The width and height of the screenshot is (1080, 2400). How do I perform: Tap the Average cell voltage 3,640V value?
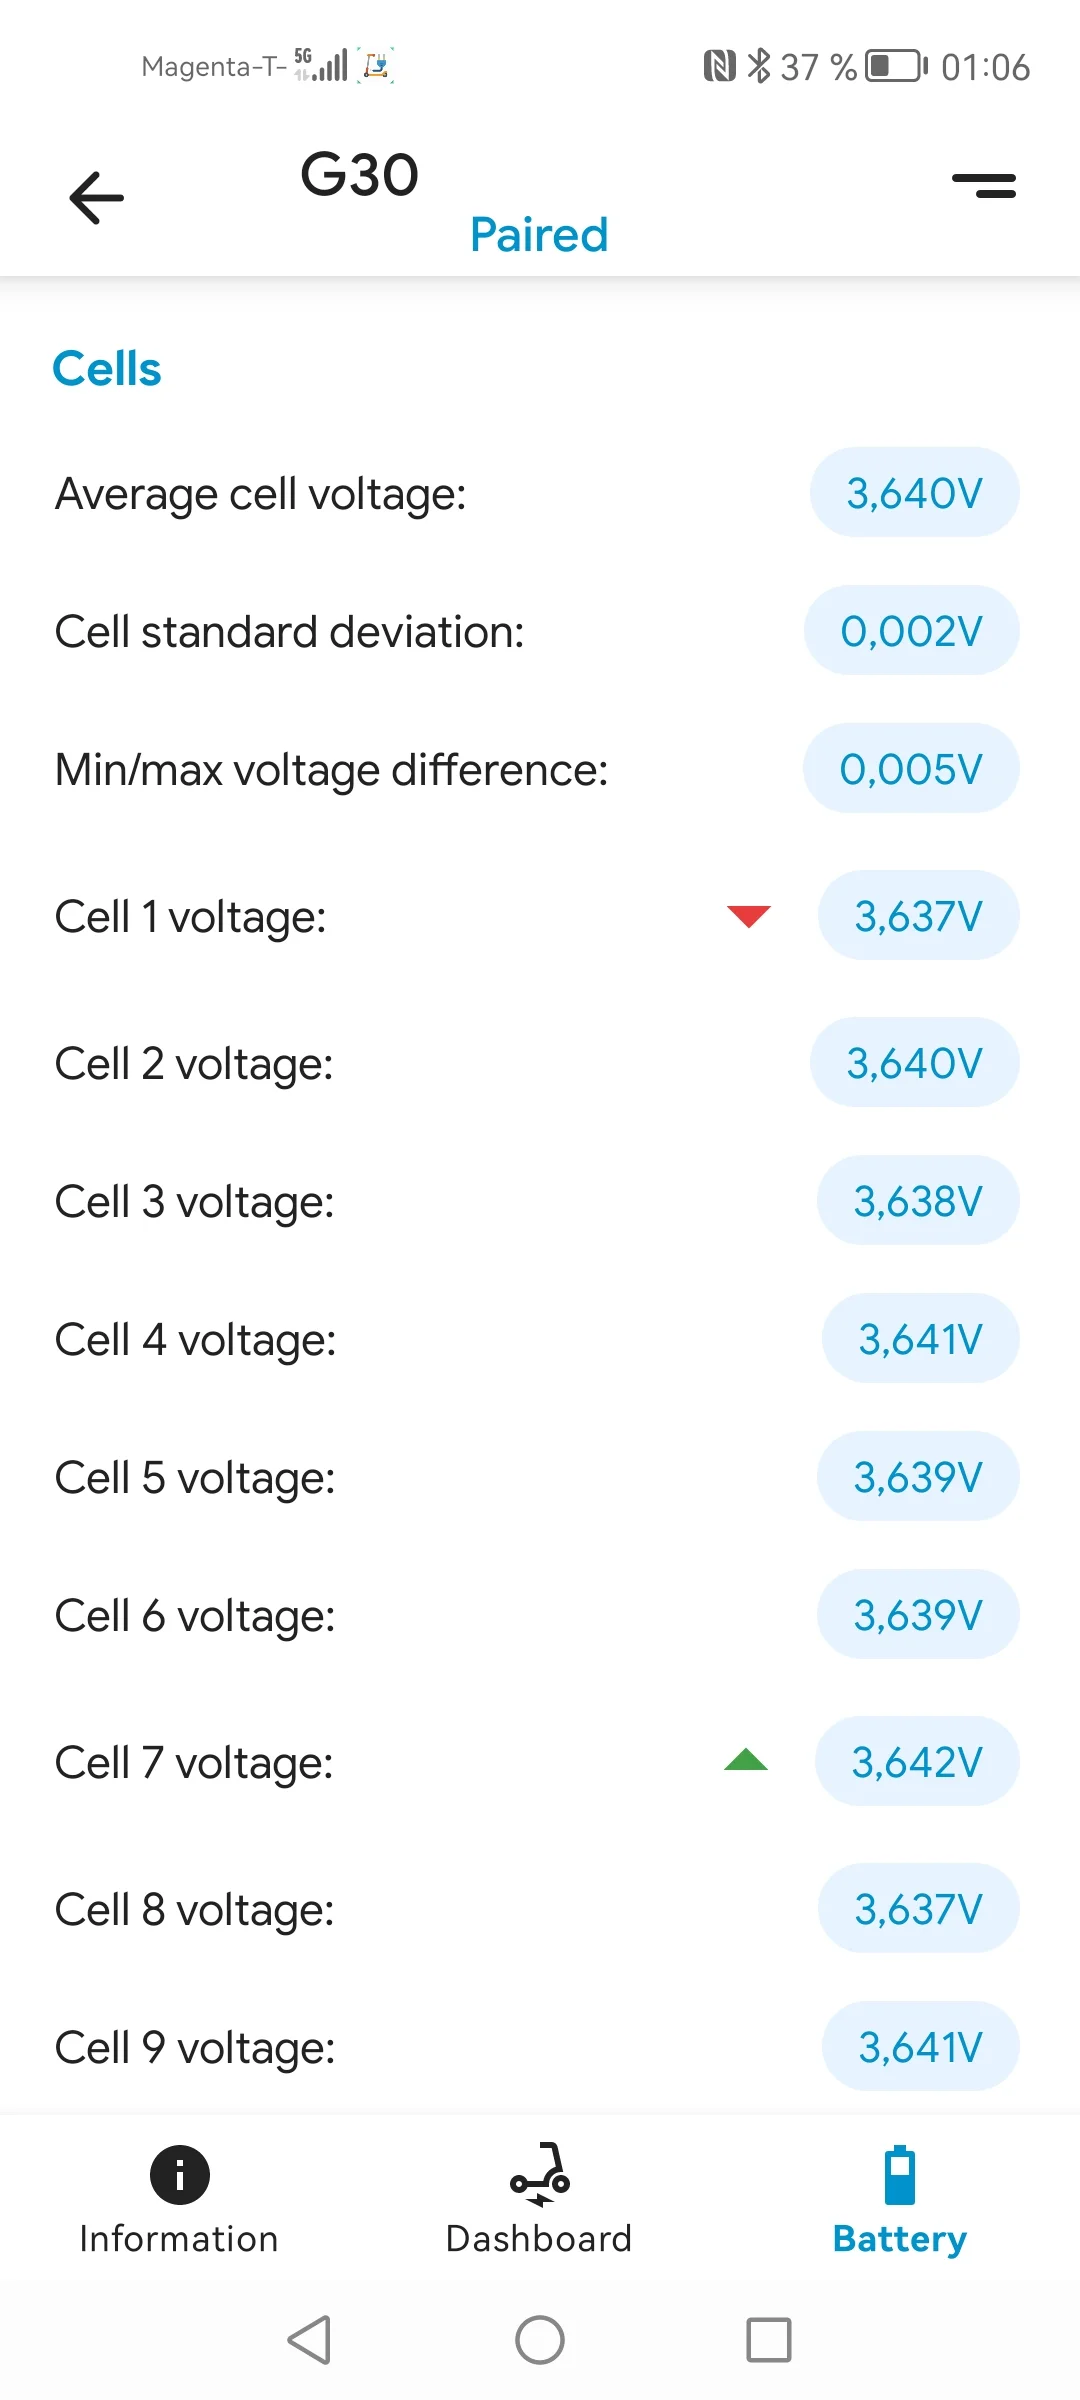914,493
